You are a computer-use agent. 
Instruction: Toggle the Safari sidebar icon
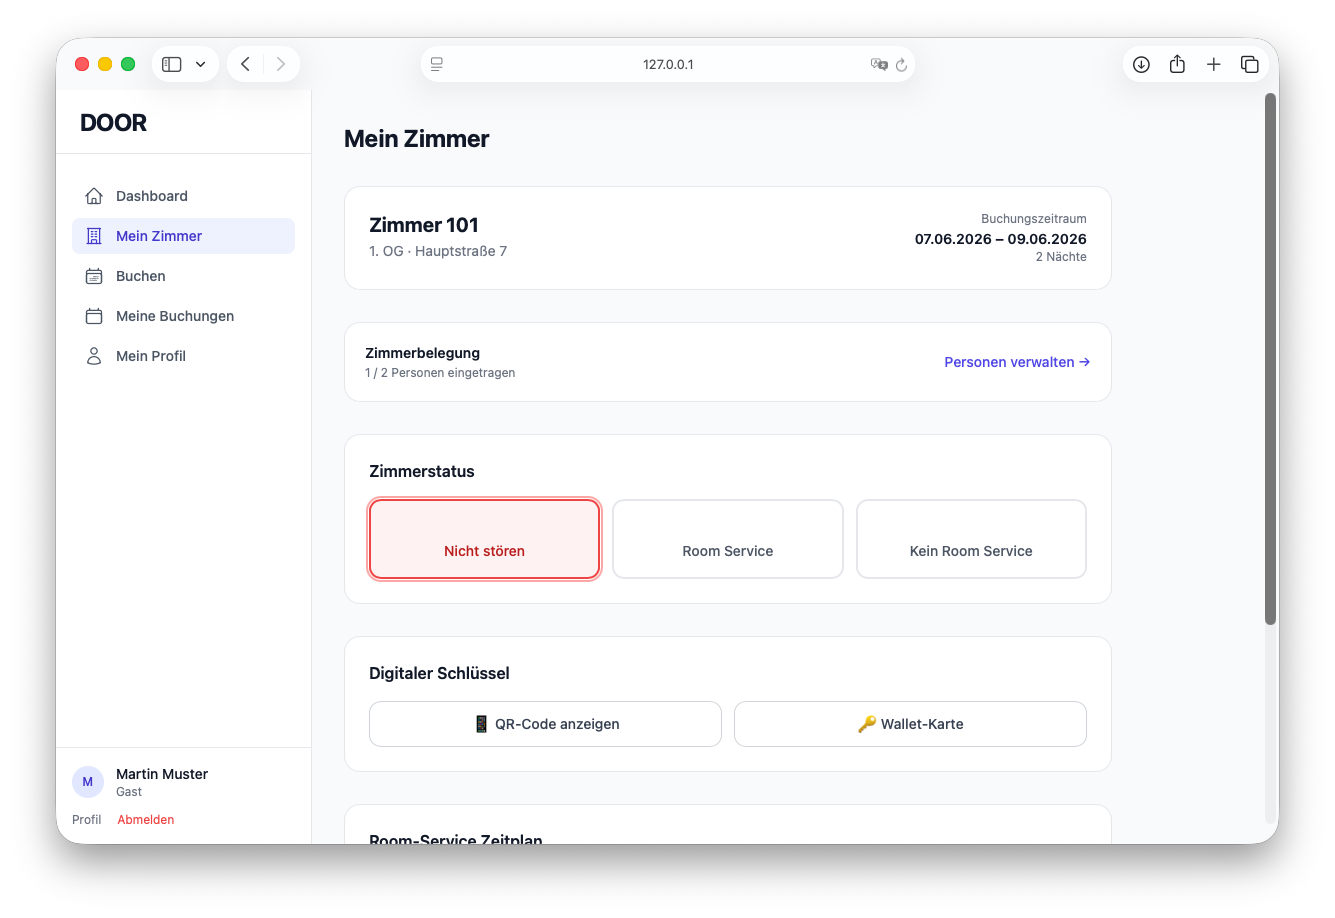172,64
